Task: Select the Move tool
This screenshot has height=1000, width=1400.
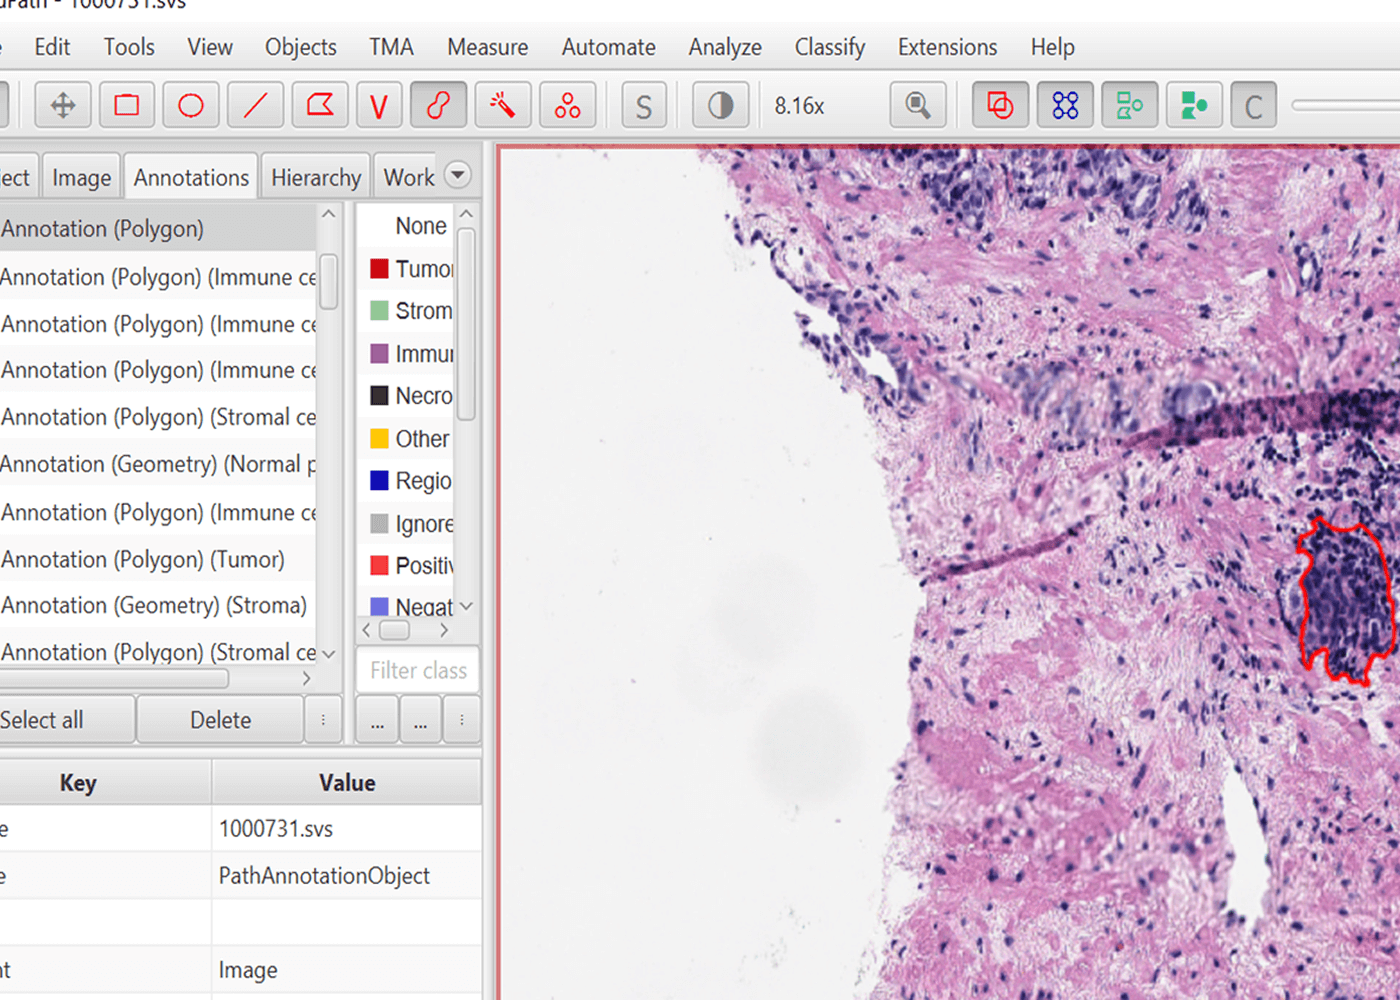Action: pos(62,104)
